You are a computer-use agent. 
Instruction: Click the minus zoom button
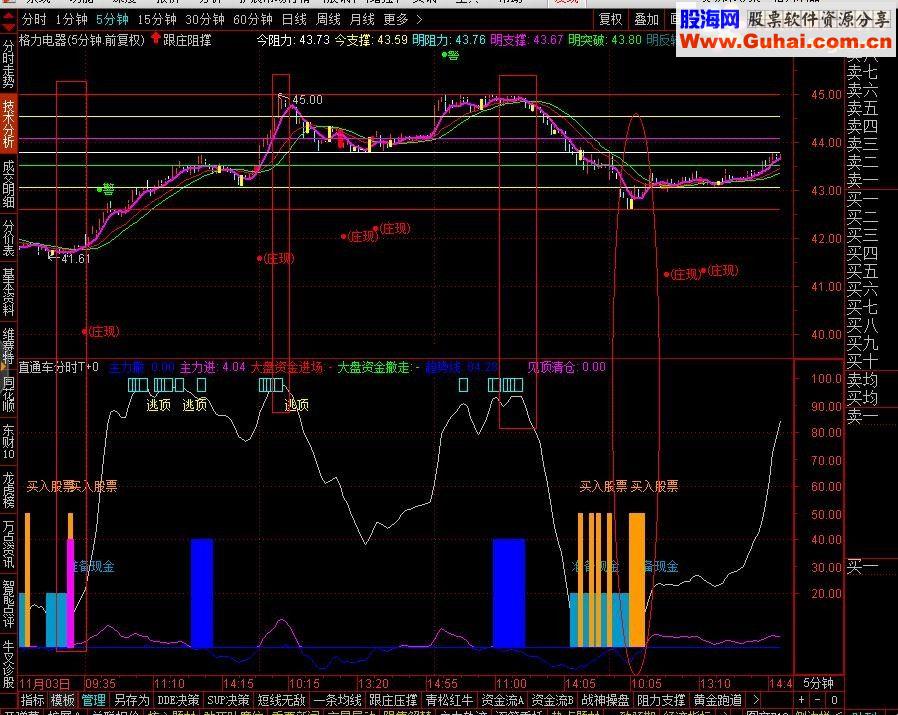coord(817,700)
